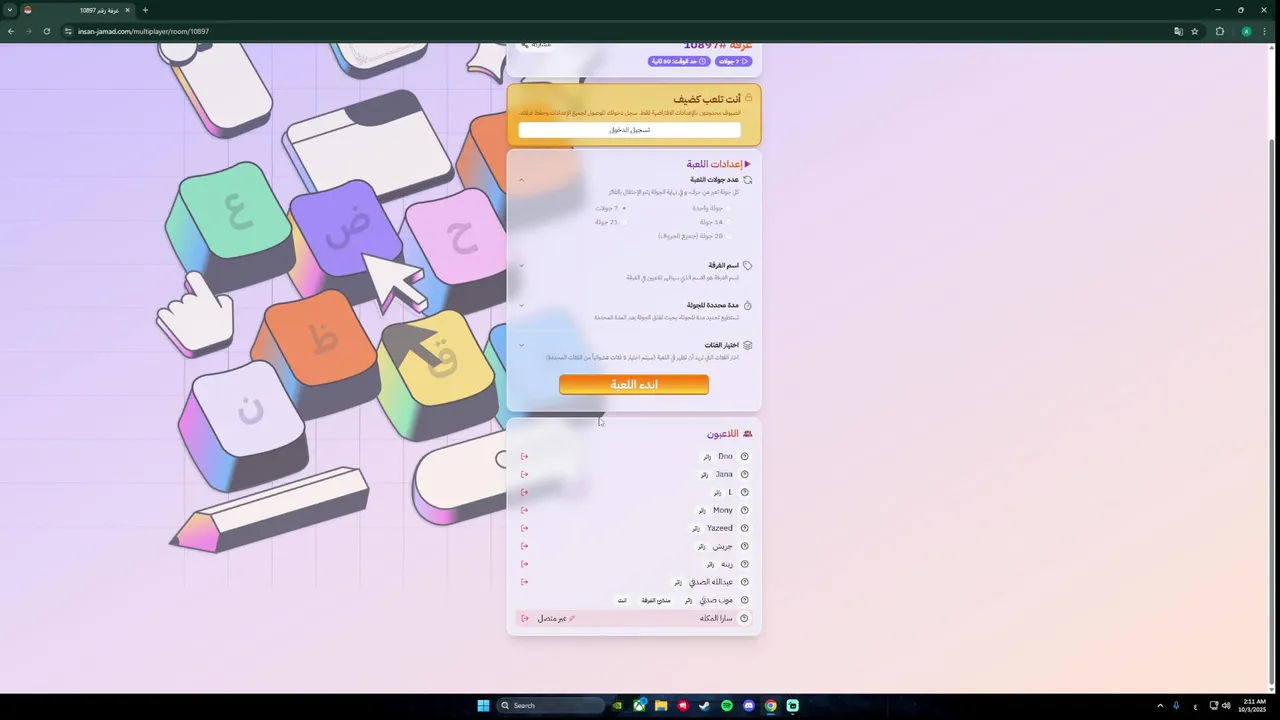Image resolution: width=1280 pixels, height=720 pixels.
Task: Open Google Translate icon in address bar
Action: pos(1178,31)
